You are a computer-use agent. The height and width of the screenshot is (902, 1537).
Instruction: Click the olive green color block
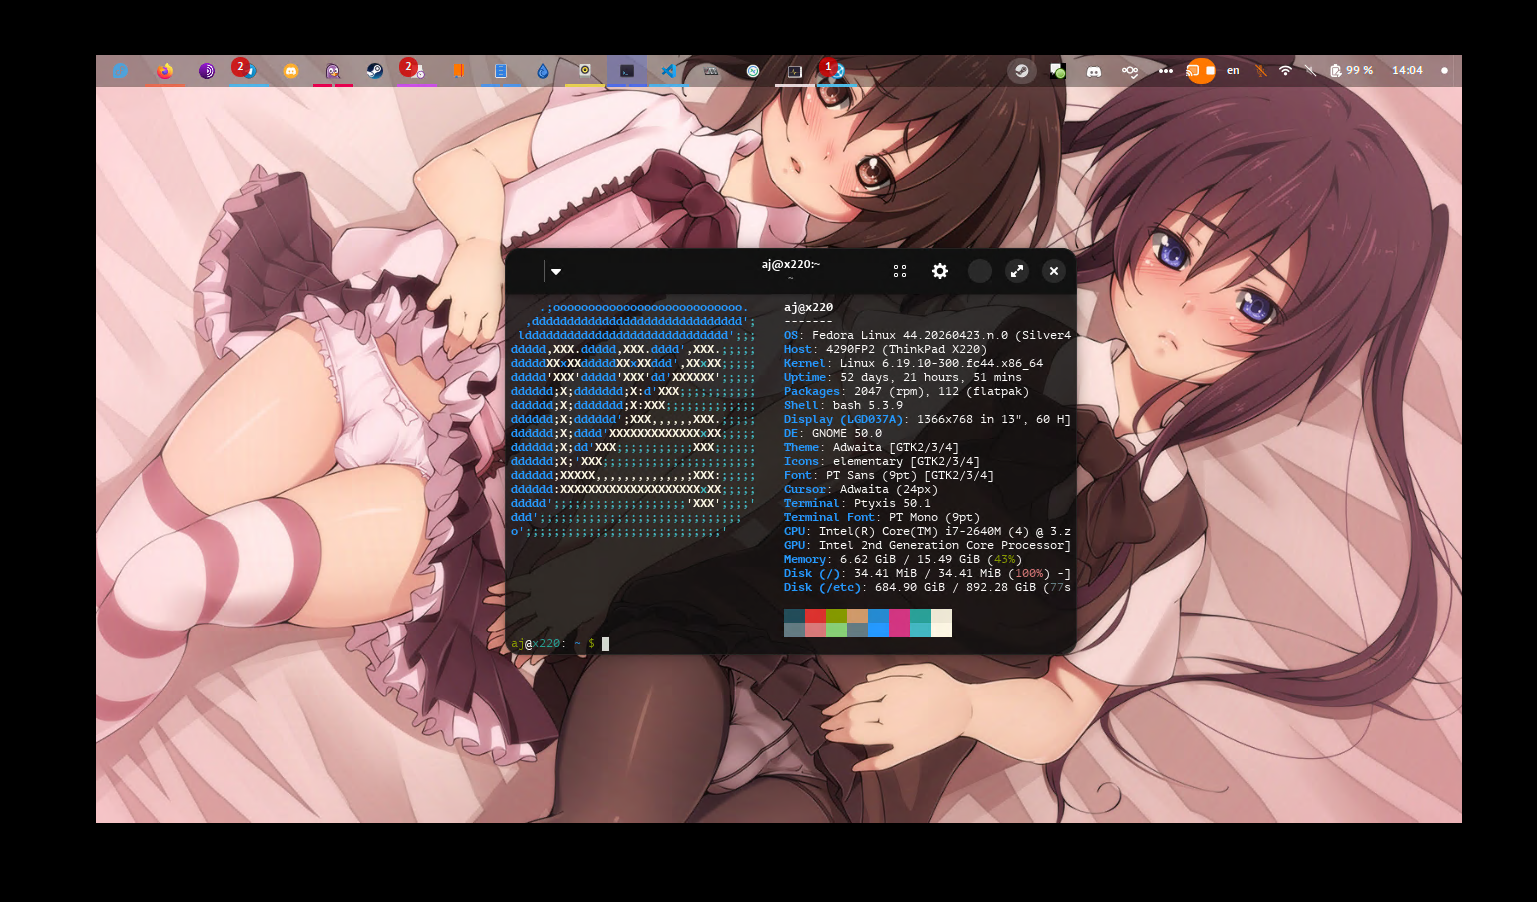[x=836, y=616]
